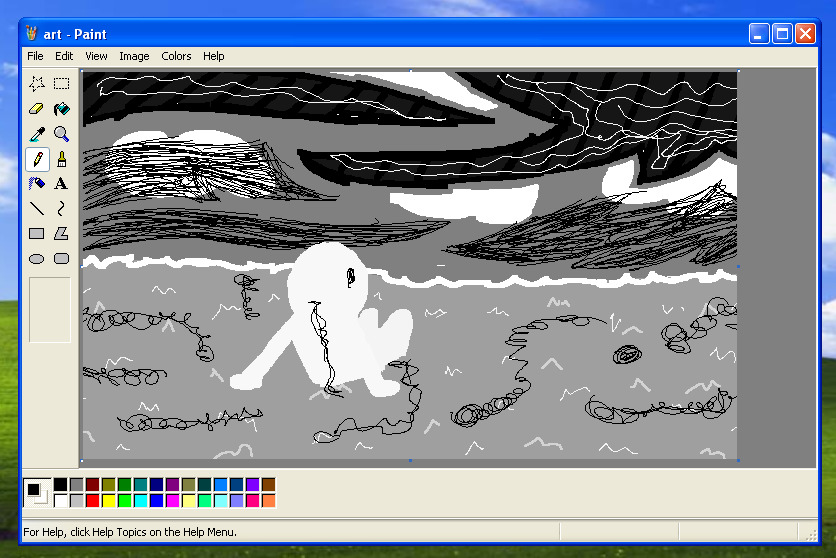Pick the bright red color swatch

coord(93,500)
